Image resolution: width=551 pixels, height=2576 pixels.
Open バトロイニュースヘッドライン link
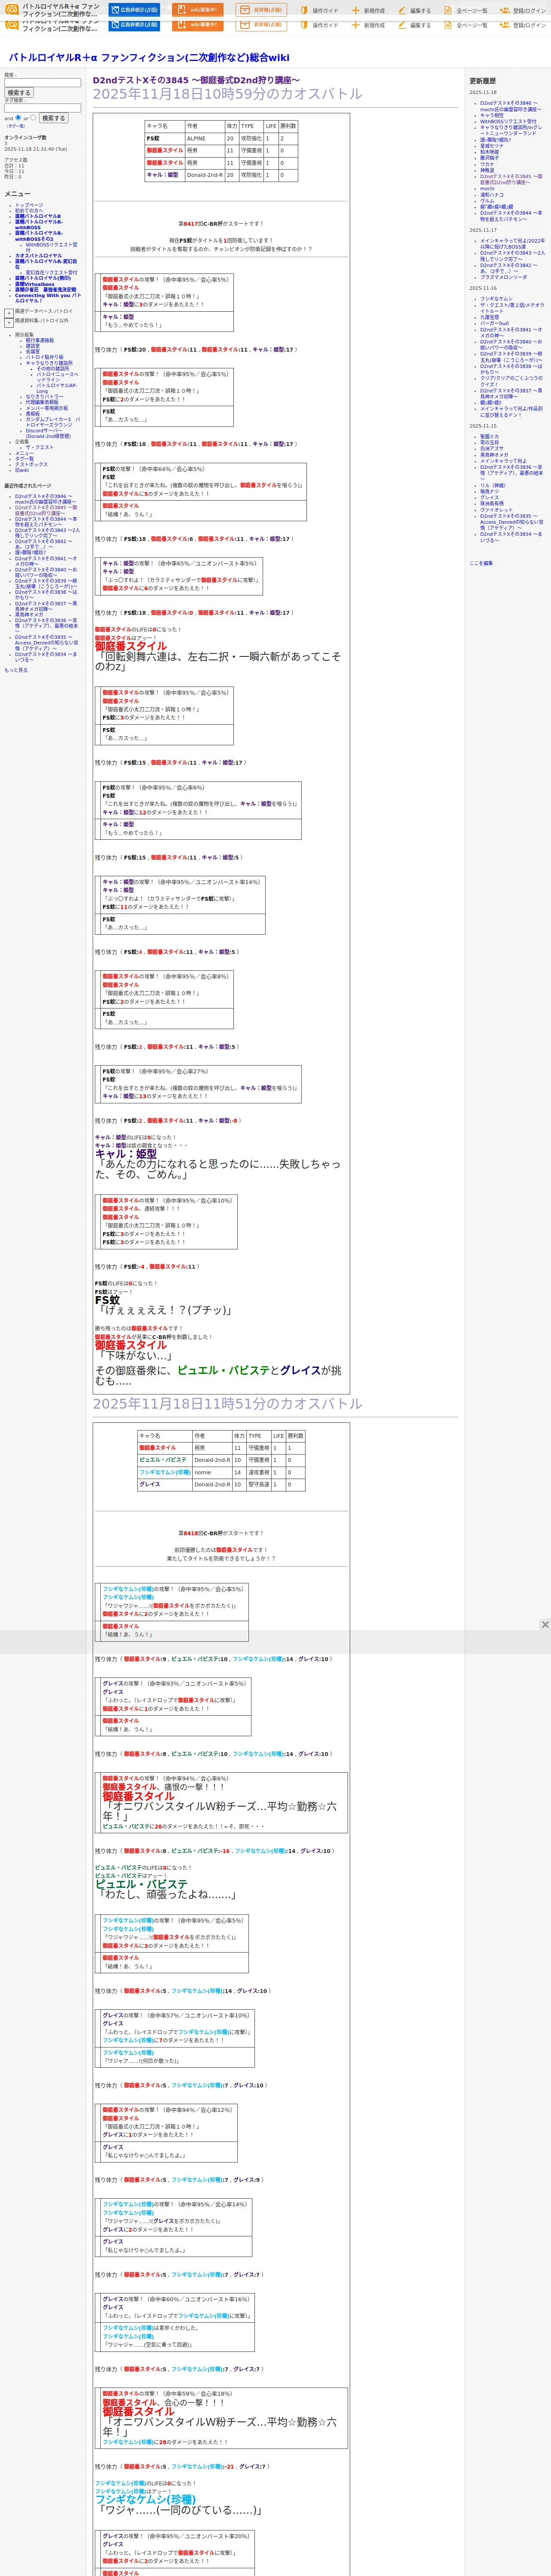coord(57,377)
